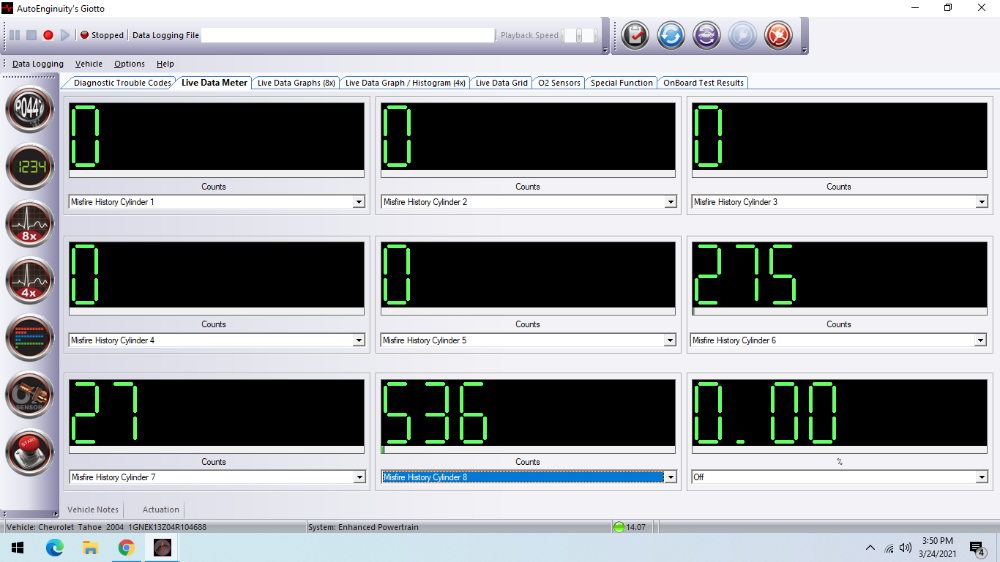Viewport: 1000px width, 562px height.
Task: Open the O2 sensor sidebar icon
Action: point(30,396)
